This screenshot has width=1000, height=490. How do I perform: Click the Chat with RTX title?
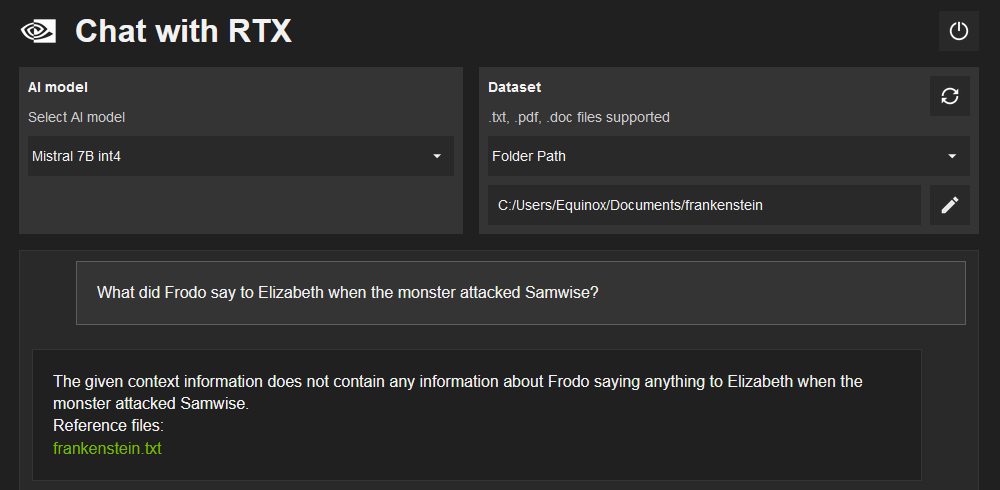tap(184, 31)
